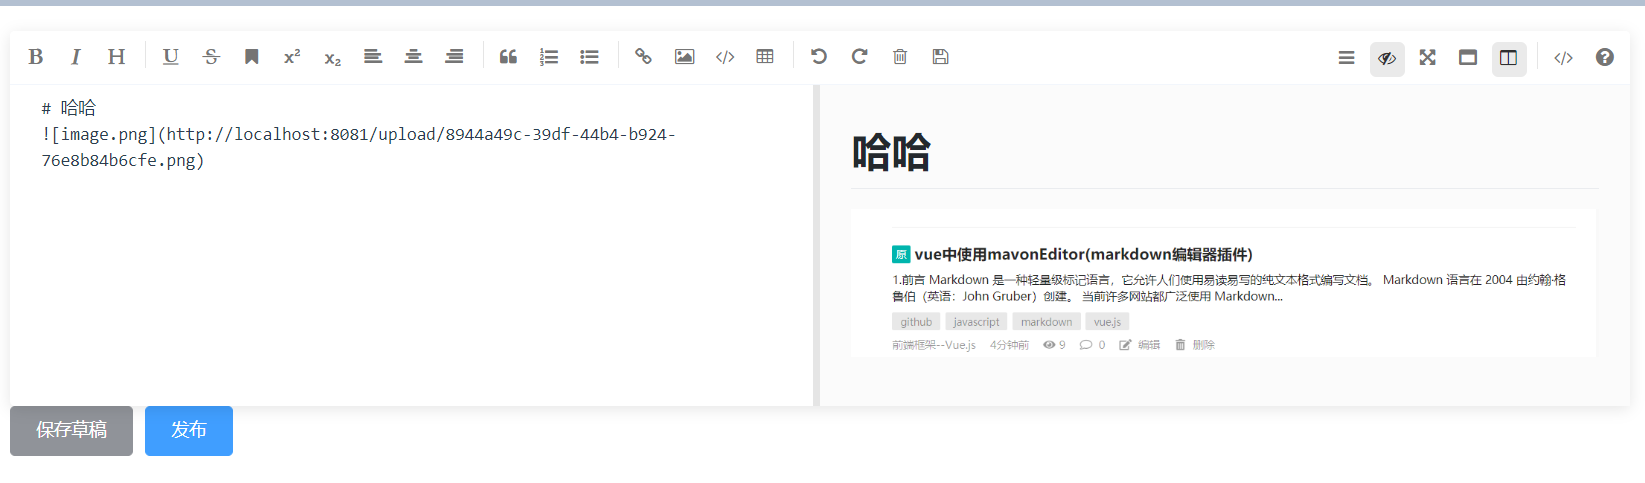The width and height of the screenshot is (1645, 483).
Task: Clear the editor content with trash icon
Action: click(900, 57)
